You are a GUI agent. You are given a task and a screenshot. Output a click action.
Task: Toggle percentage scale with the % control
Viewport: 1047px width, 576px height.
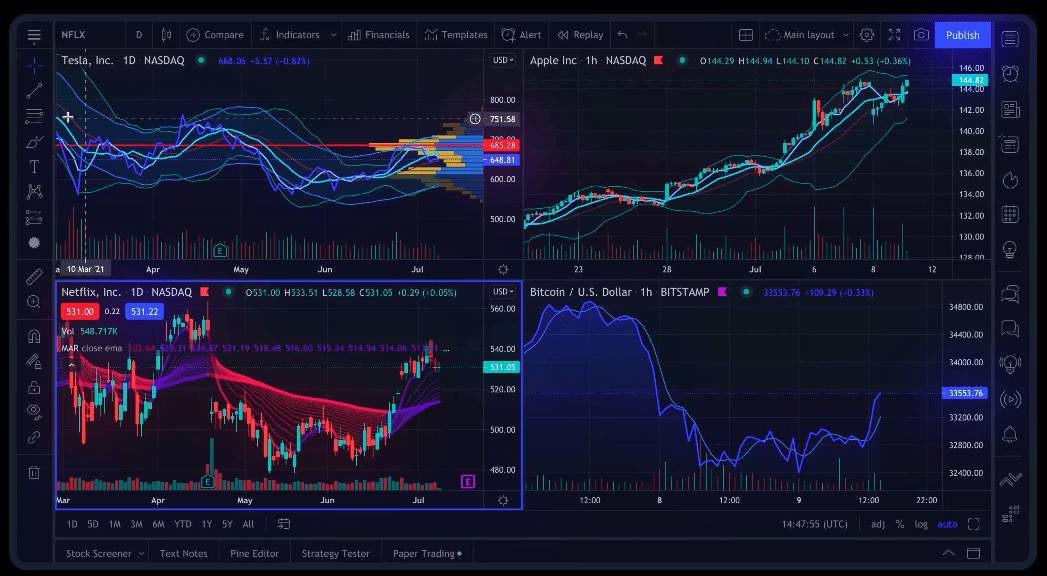tap(899, 523)
